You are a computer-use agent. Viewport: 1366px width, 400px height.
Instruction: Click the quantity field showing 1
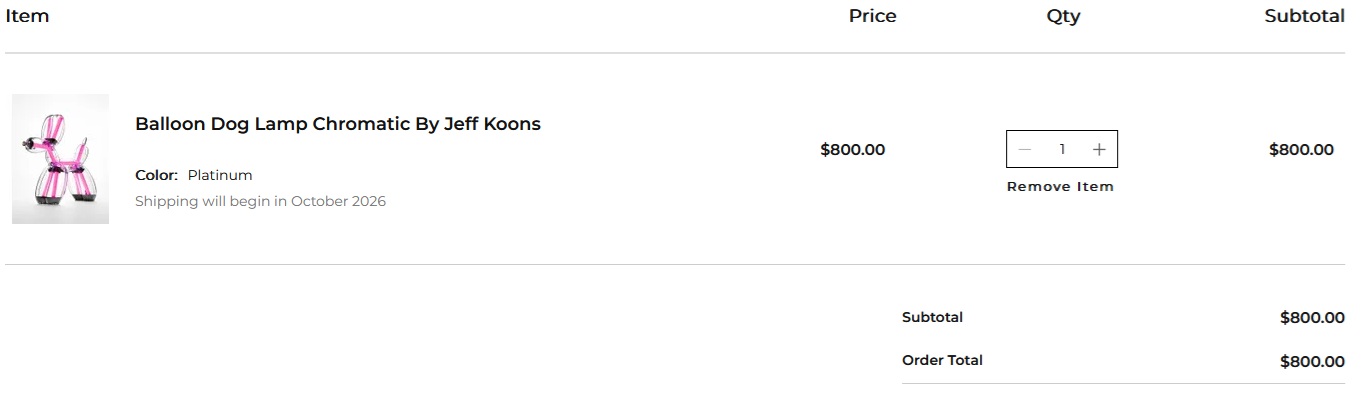click(x=1062, y=149)
